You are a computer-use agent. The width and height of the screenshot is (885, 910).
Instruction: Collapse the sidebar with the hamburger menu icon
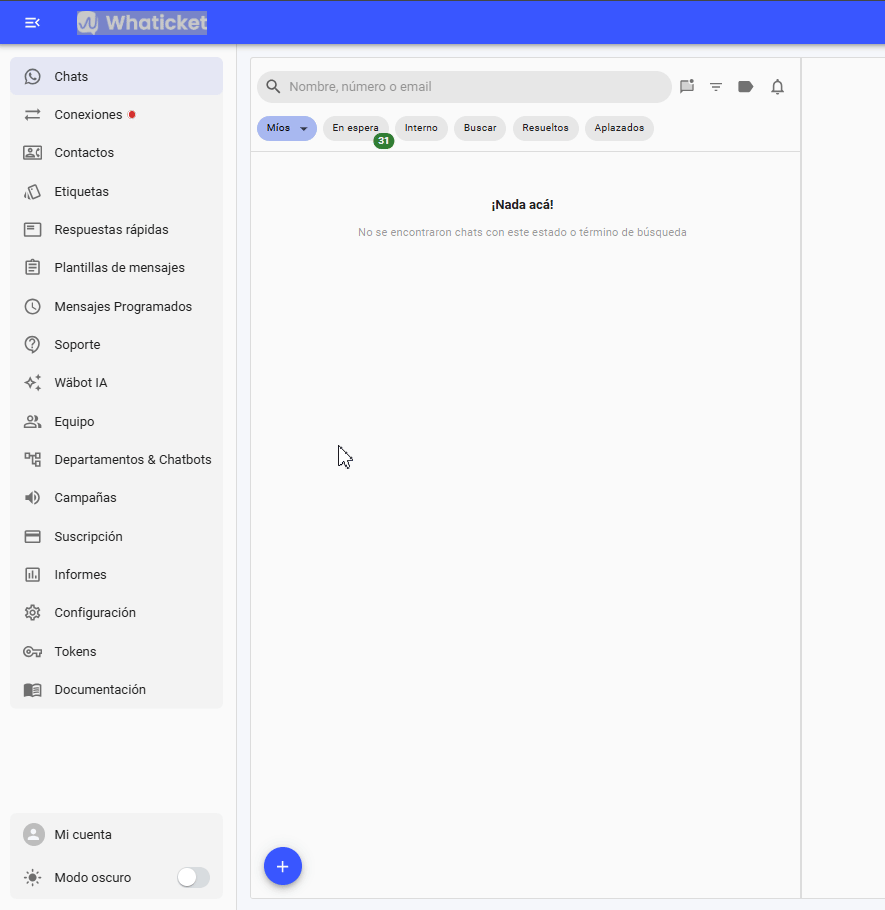(32, 23)
